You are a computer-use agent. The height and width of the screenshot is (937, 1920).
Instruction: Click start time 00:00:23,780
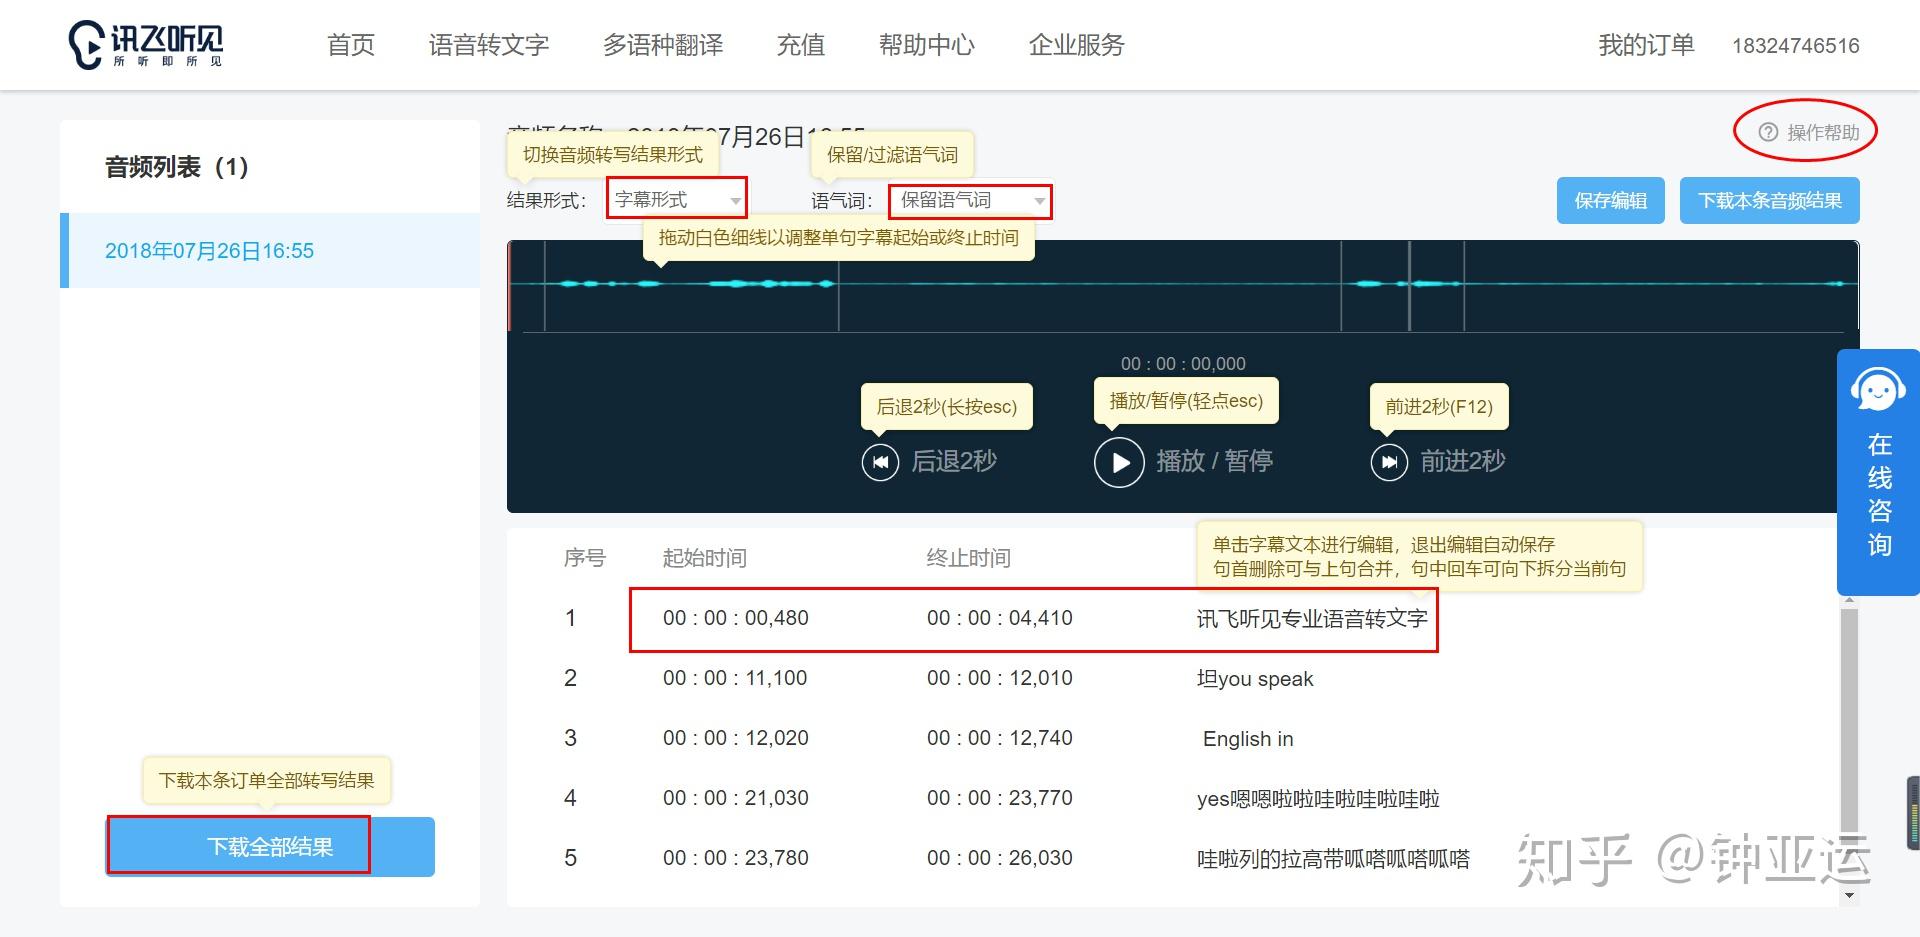click(736, 858)
